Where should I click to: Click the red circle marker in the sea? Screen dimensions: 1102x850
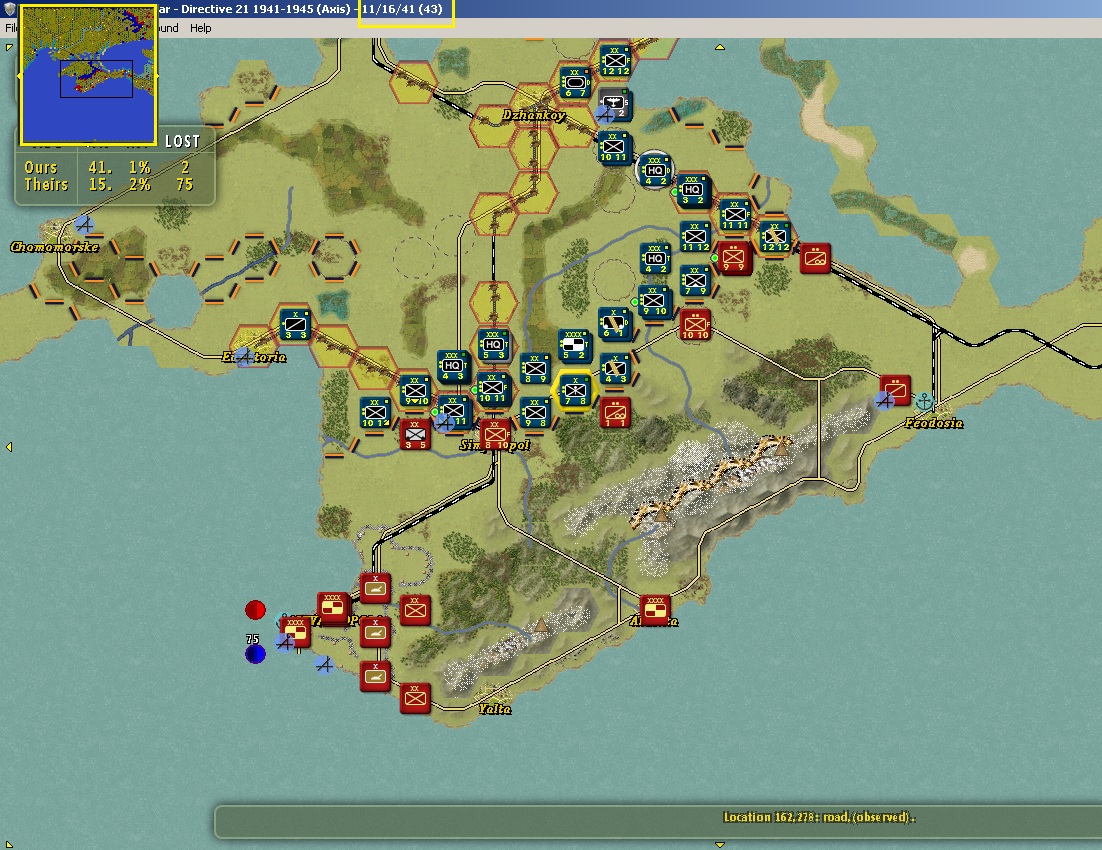[x=255, y=610]
